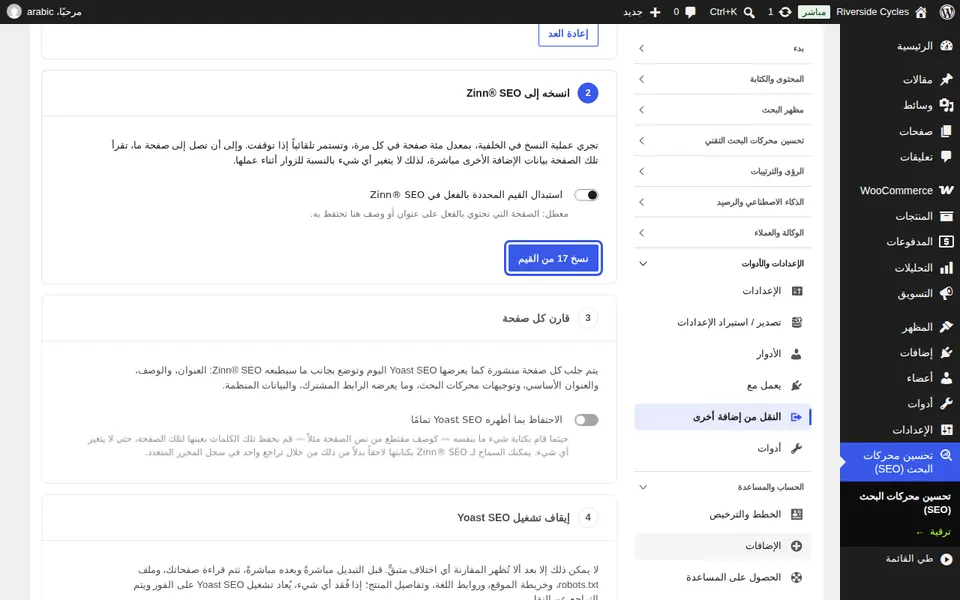The image size is (960, 600).
Task: Click the الإضافات plus-circle icon
Action: click(x=797, y=546)
